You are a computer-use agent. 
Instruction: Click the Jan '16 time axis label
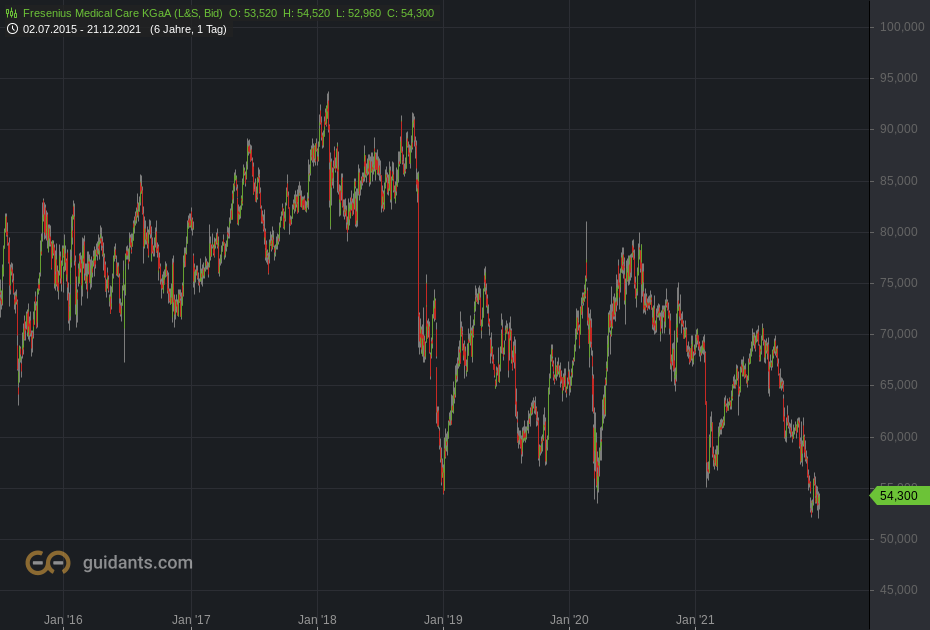click(63, 620)
